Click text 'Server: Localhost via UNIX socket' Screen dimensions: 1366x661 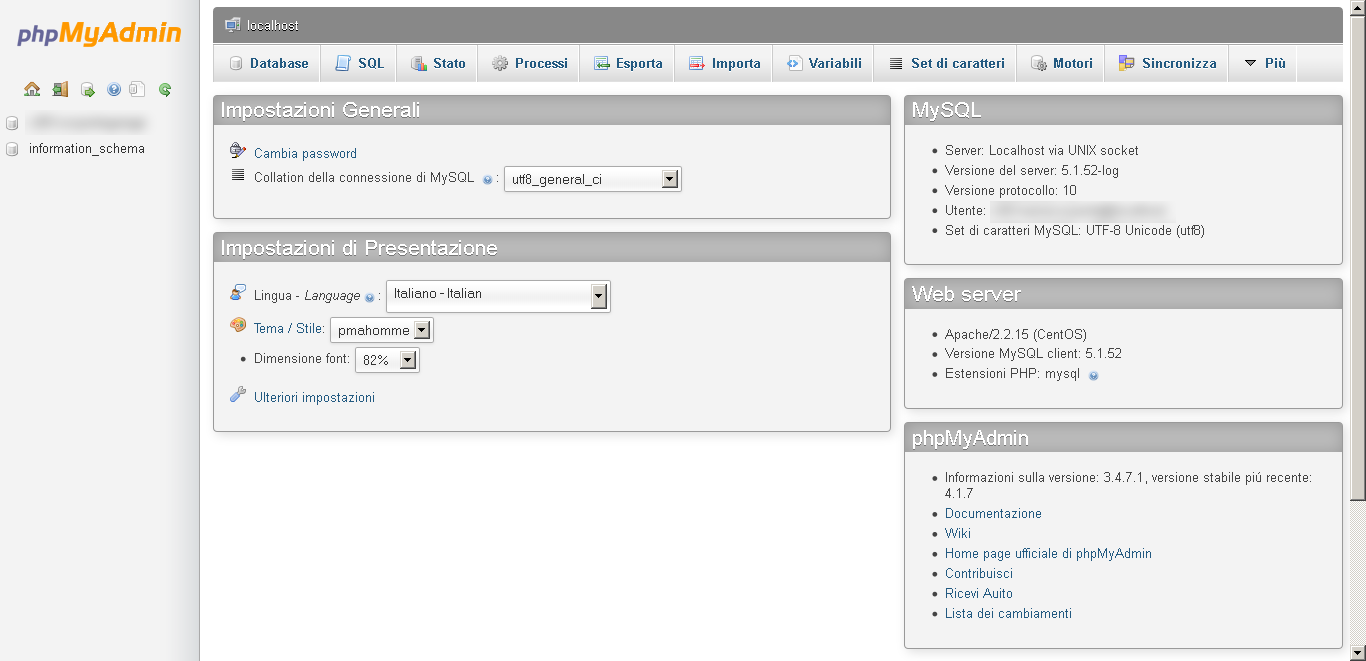[x=1042, y=150]
